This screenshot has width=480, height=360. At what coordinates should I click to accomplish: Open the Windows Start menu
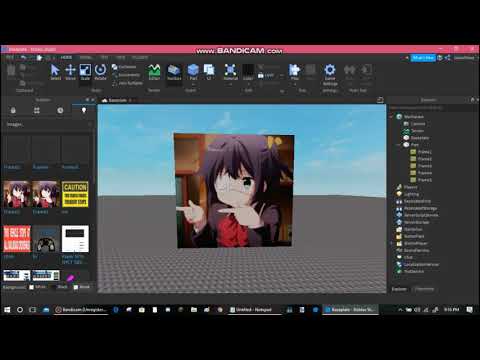[7, 310]
